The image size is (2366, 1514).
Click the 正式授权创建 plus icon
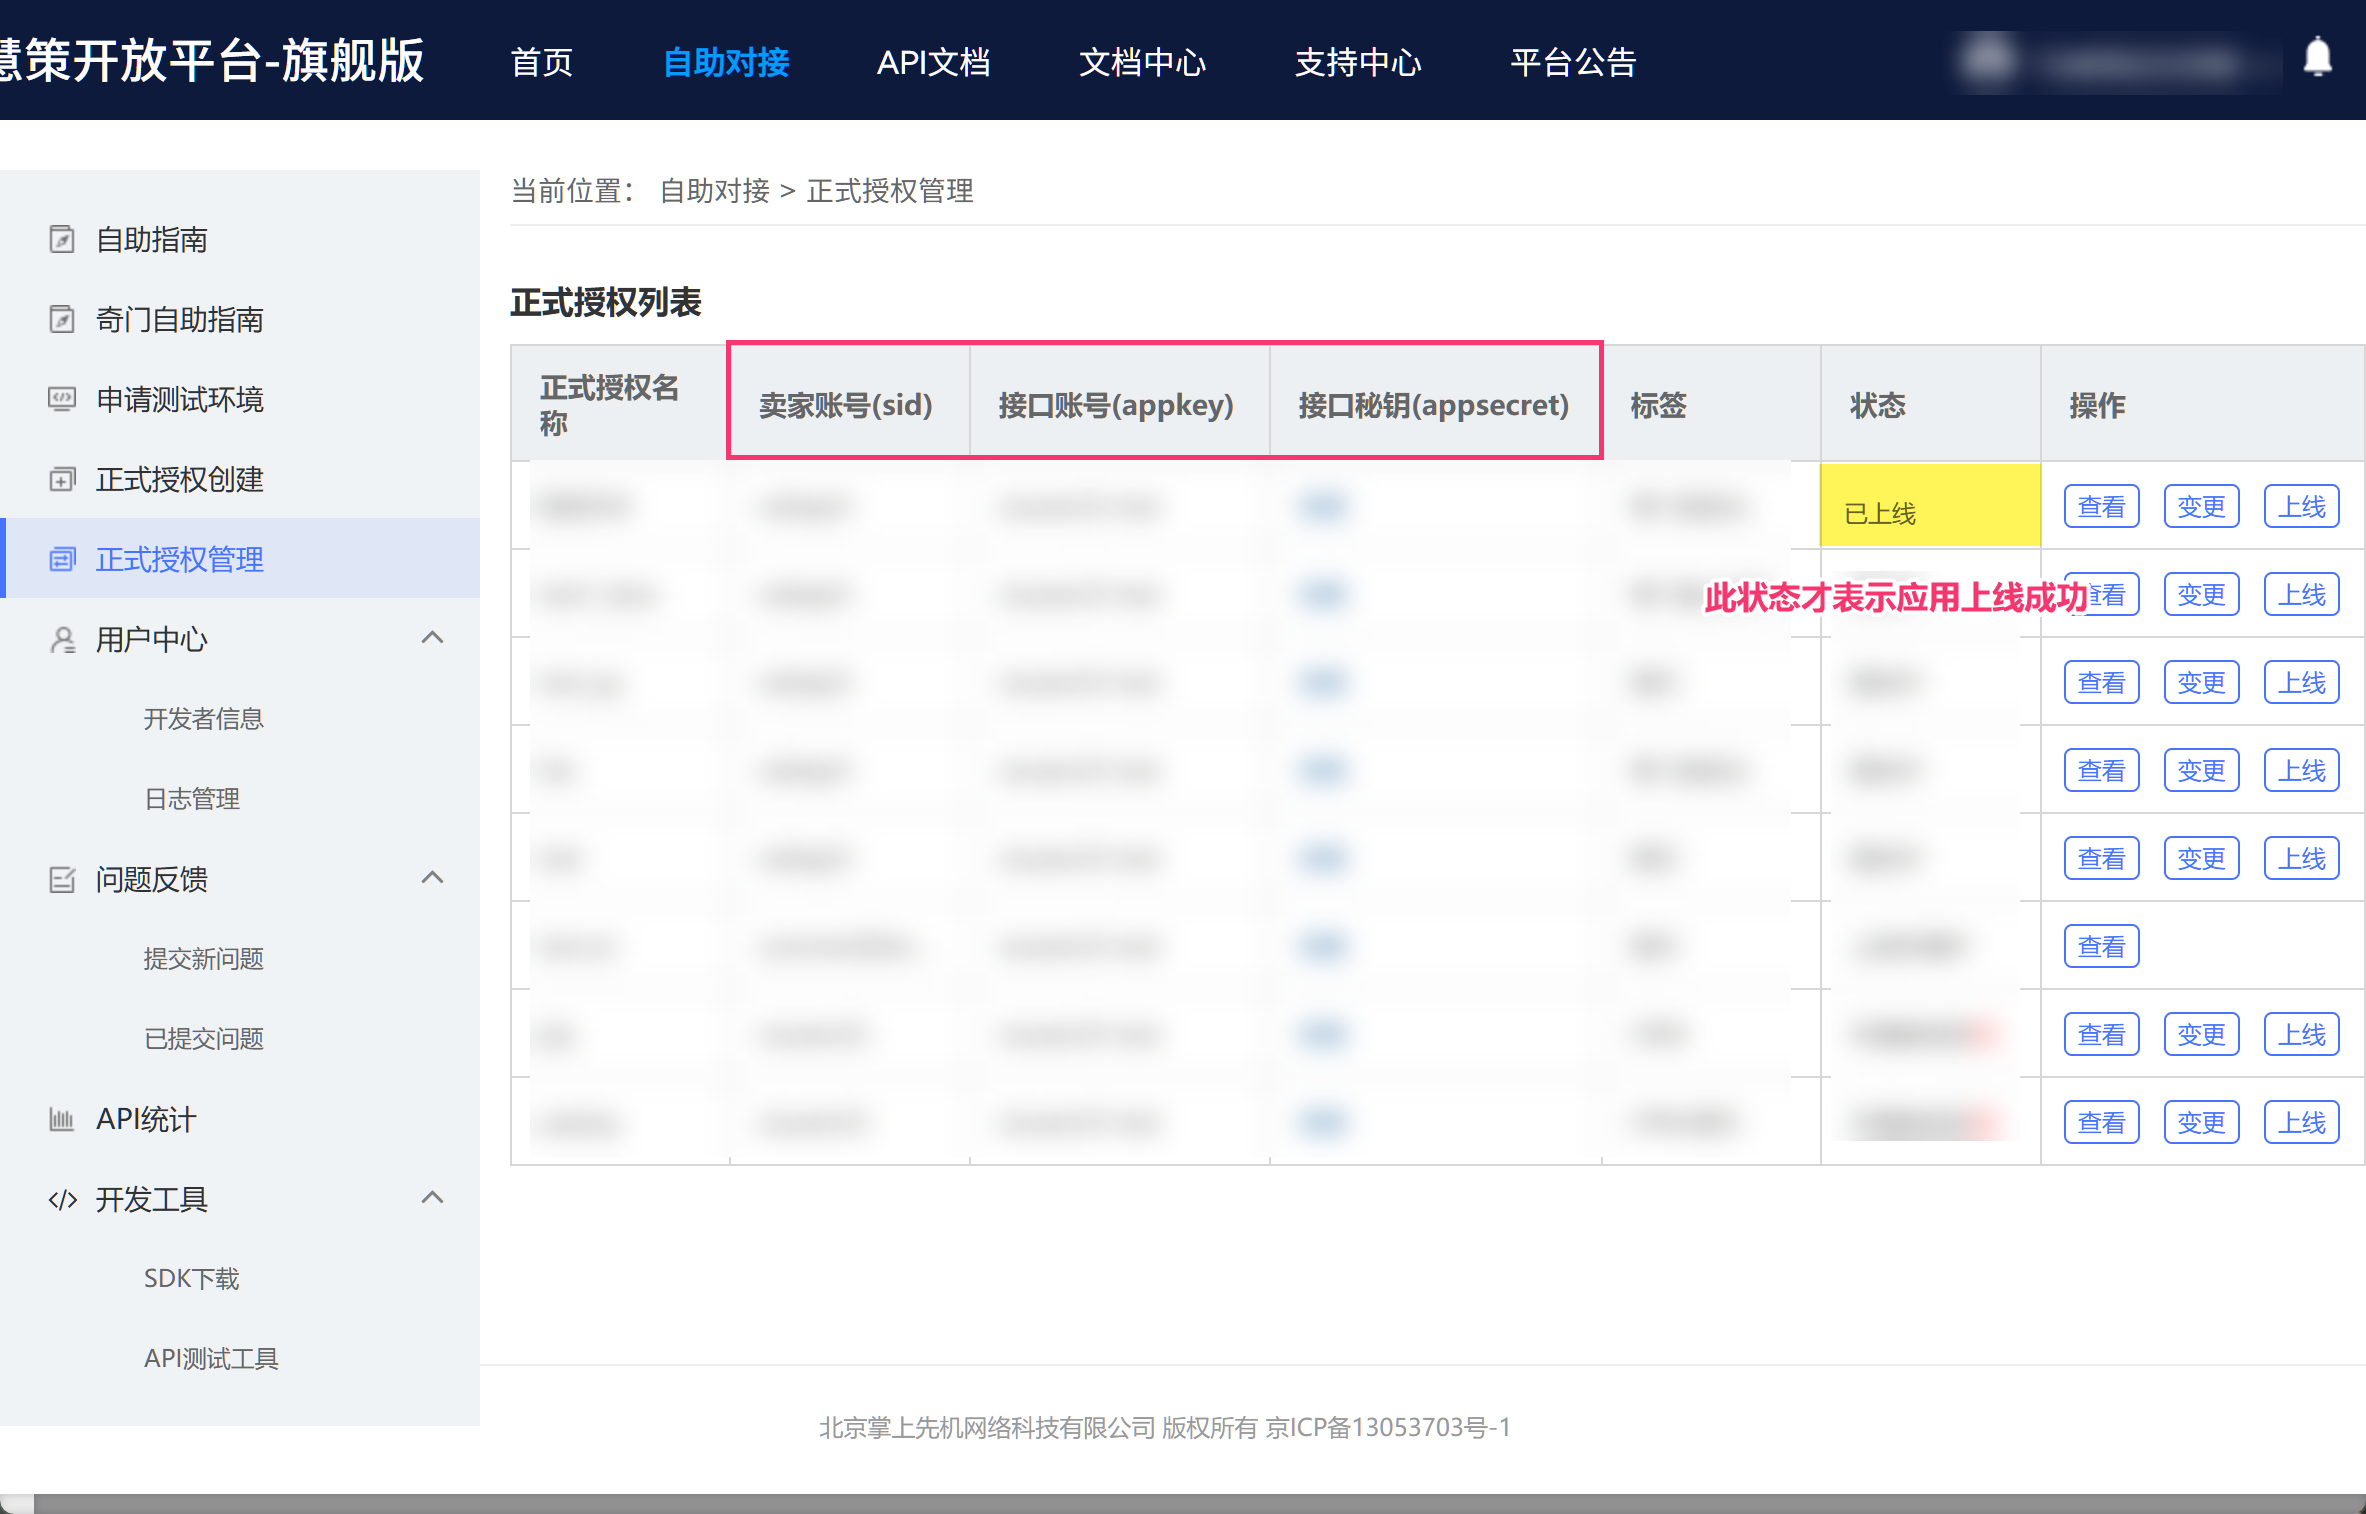62,479
